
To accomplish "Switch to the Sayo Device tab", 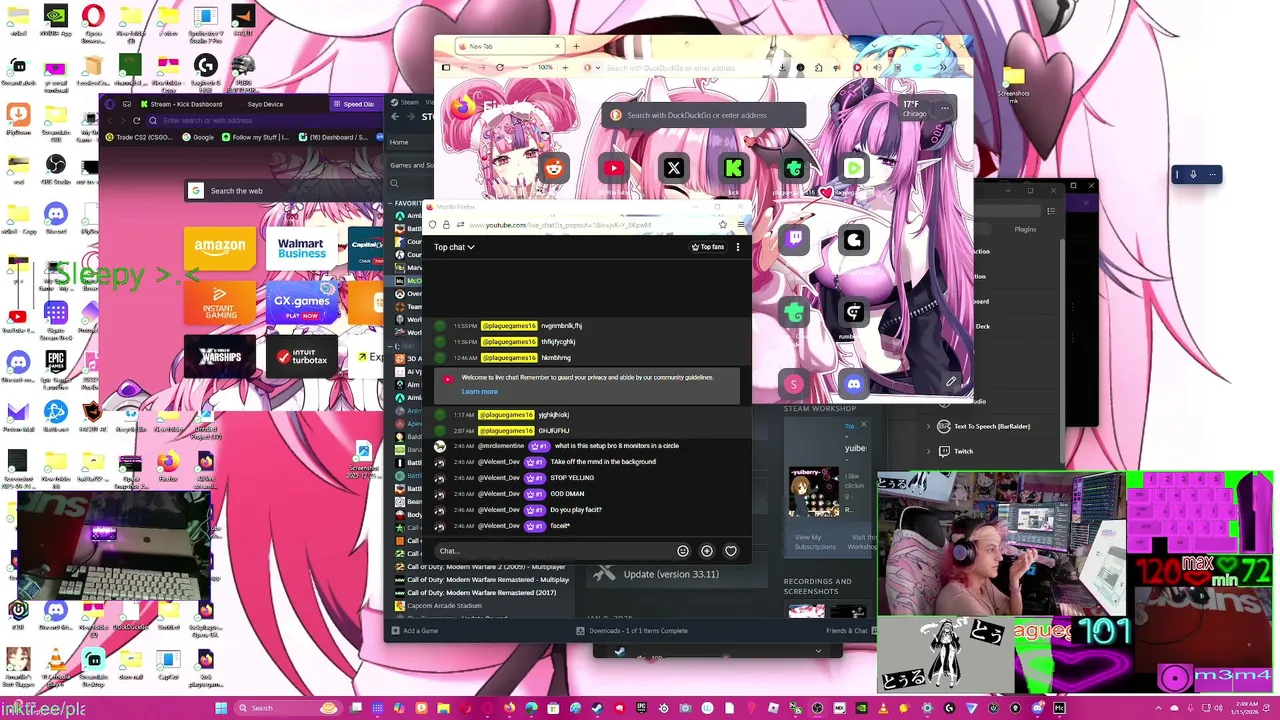I will (266, 104).
